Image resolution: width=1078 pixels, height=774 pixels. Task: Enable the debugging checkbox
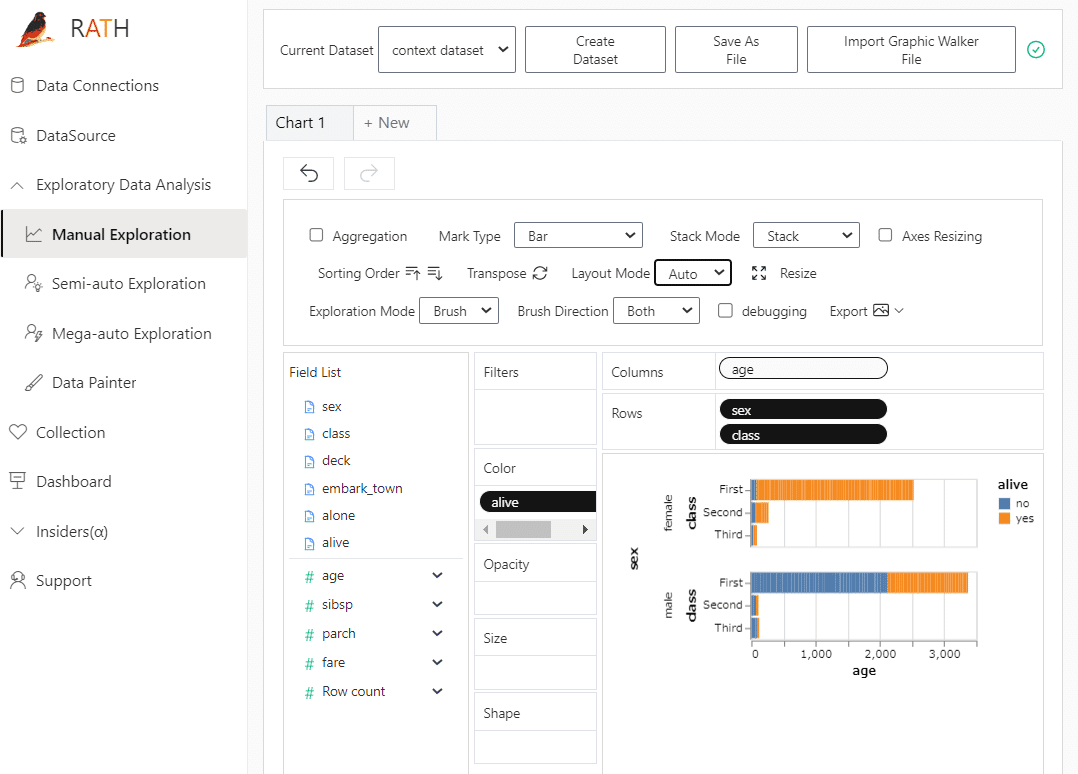click(725, 310)
